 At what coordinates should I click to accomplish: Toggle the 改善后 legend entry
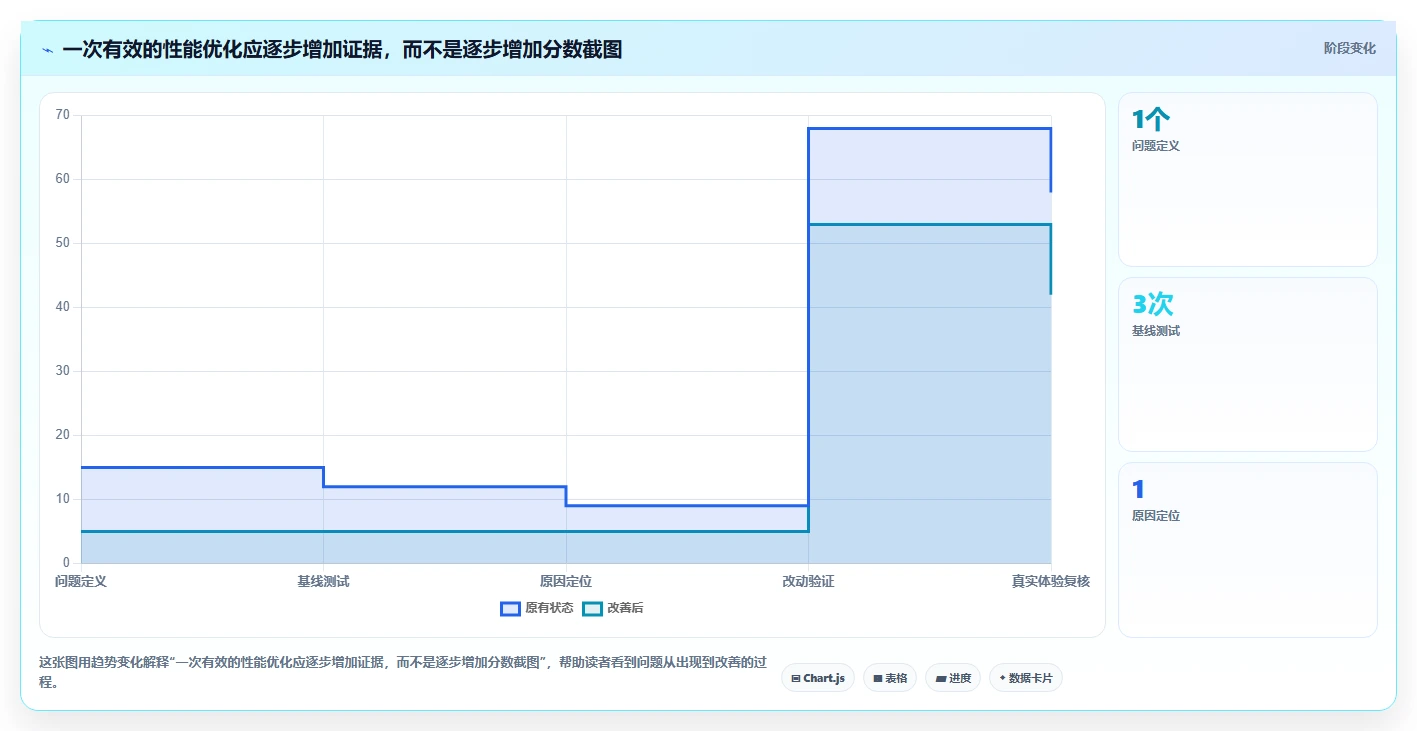click(613, 608)
